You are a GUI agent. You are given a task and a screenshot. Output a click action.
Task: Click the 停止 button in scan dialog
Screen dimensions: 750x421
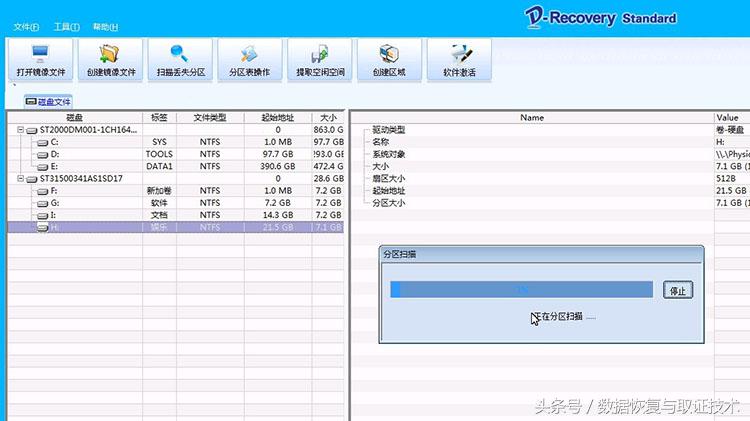click(678, 290)
